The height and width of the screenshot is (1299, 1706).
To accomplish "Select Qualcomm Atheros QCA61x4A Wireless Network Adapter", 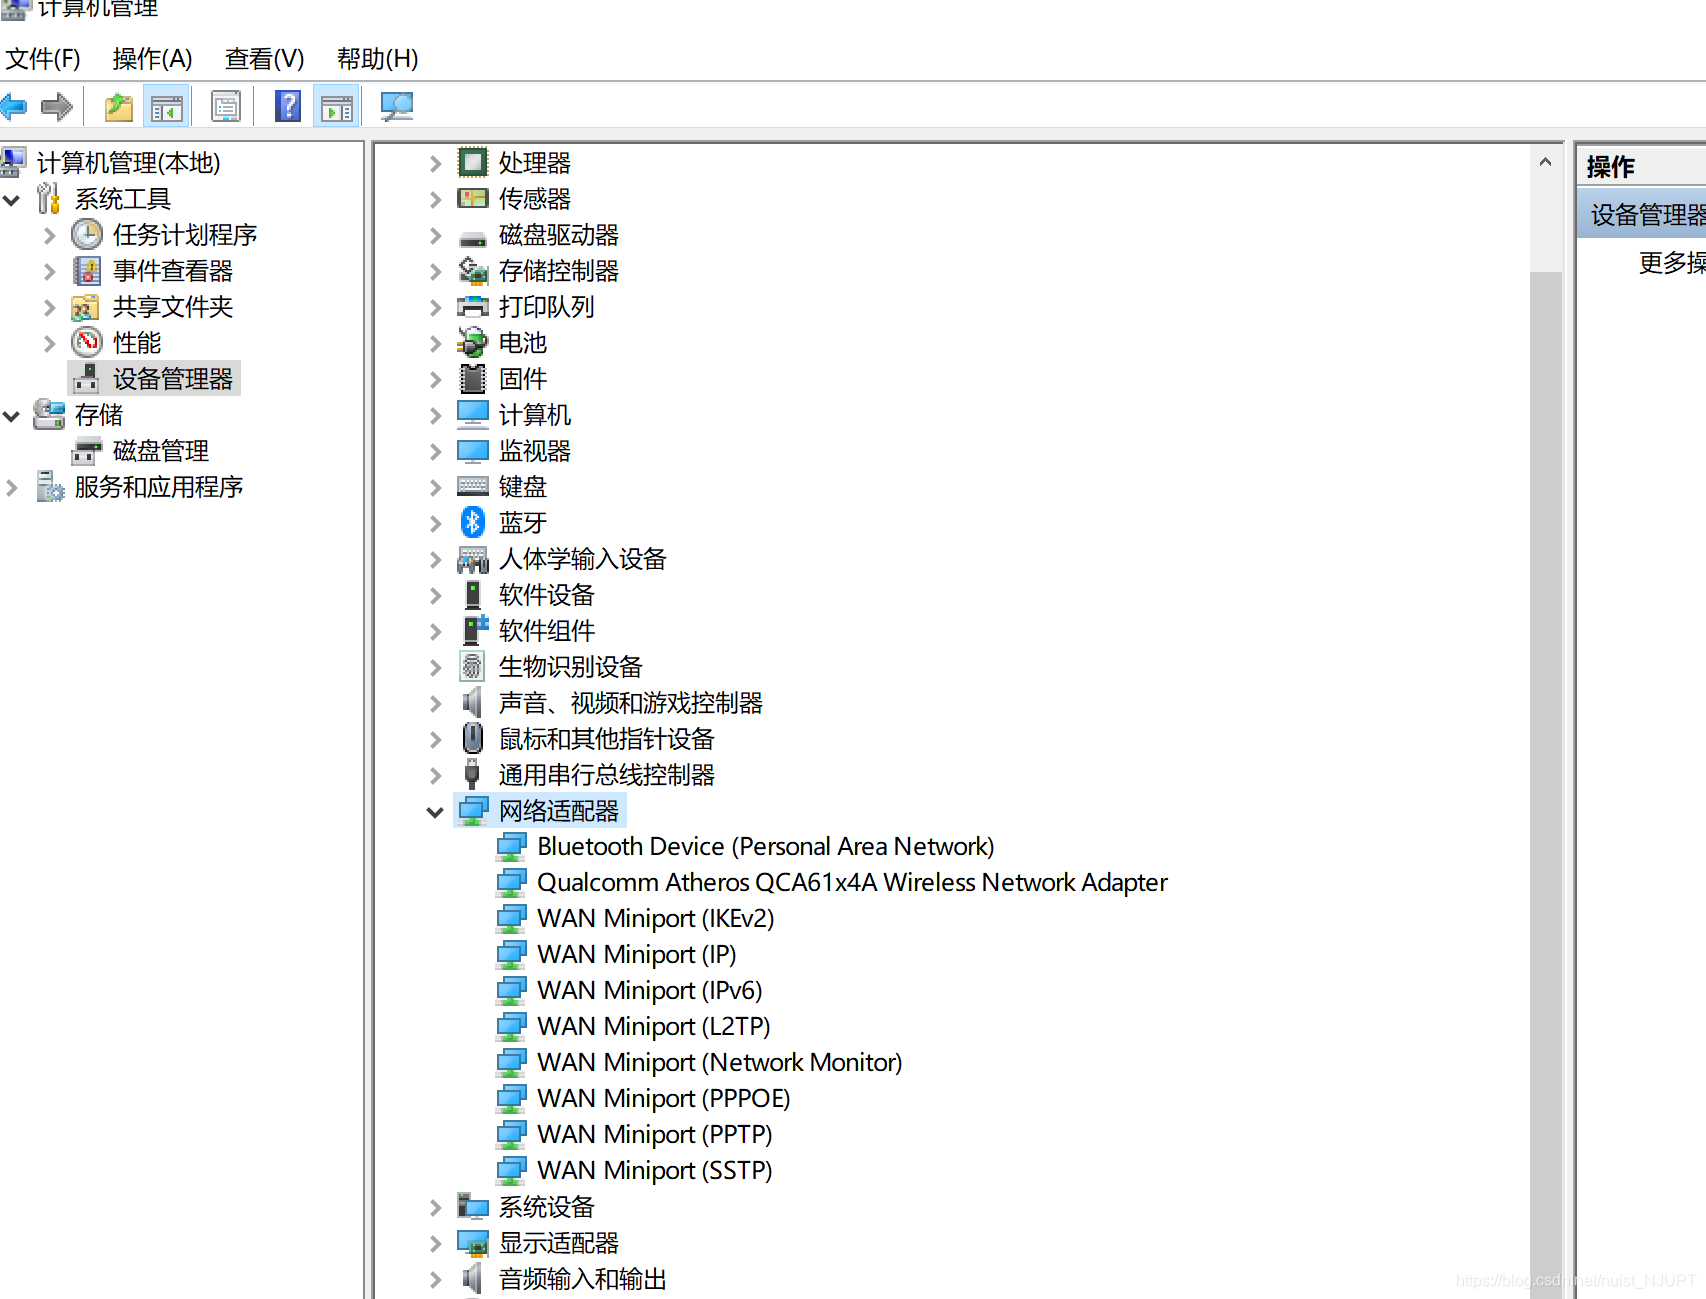I will (x=852, y=883).
